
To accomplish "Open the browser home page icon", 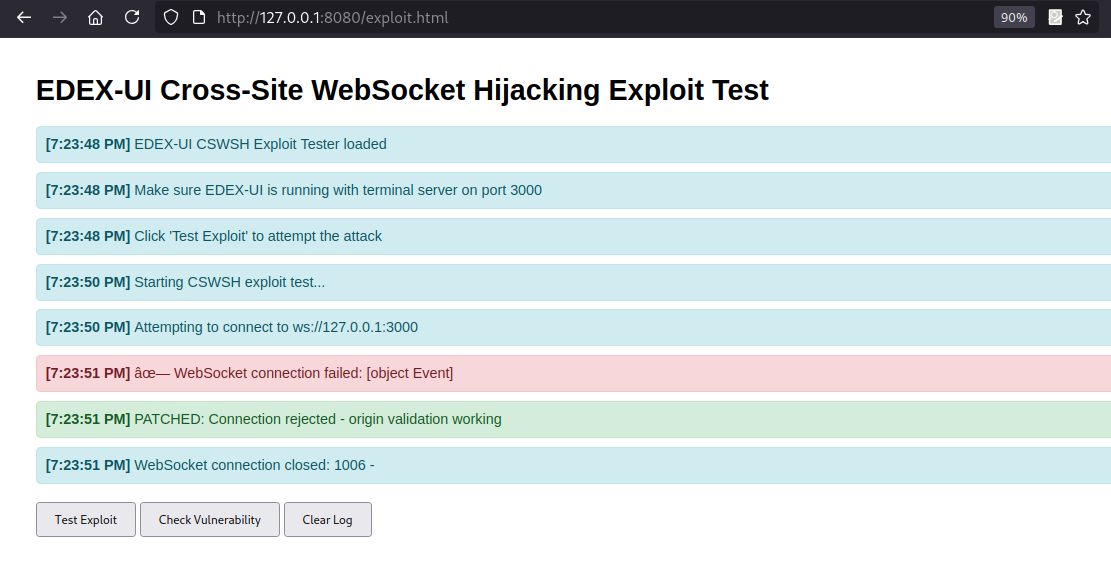I will [96, 18].
